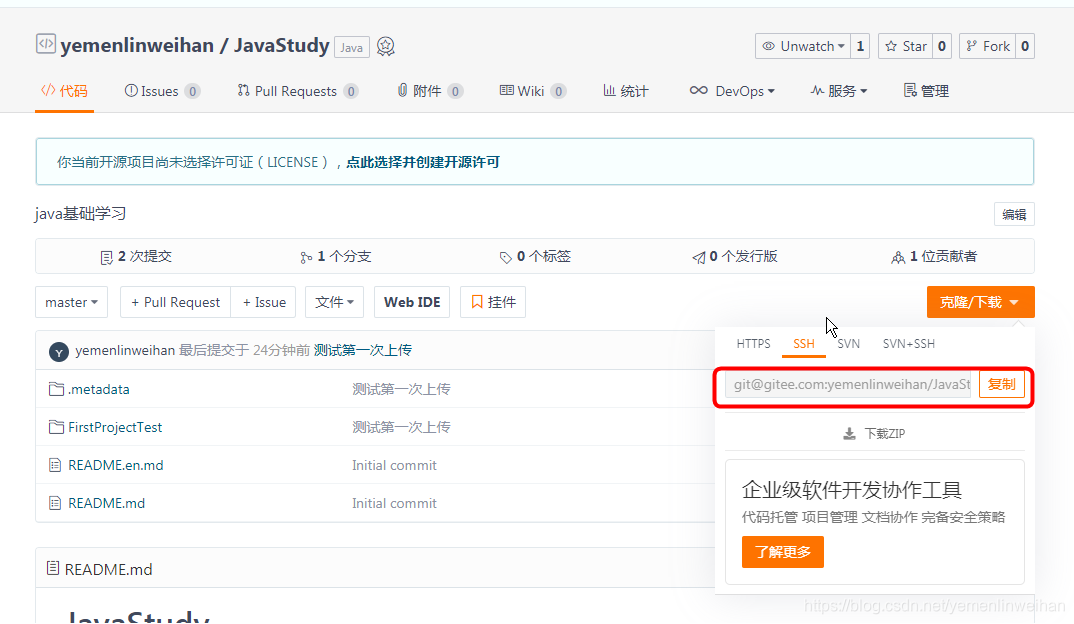Select the SVN clone tab

pos(849,343)
